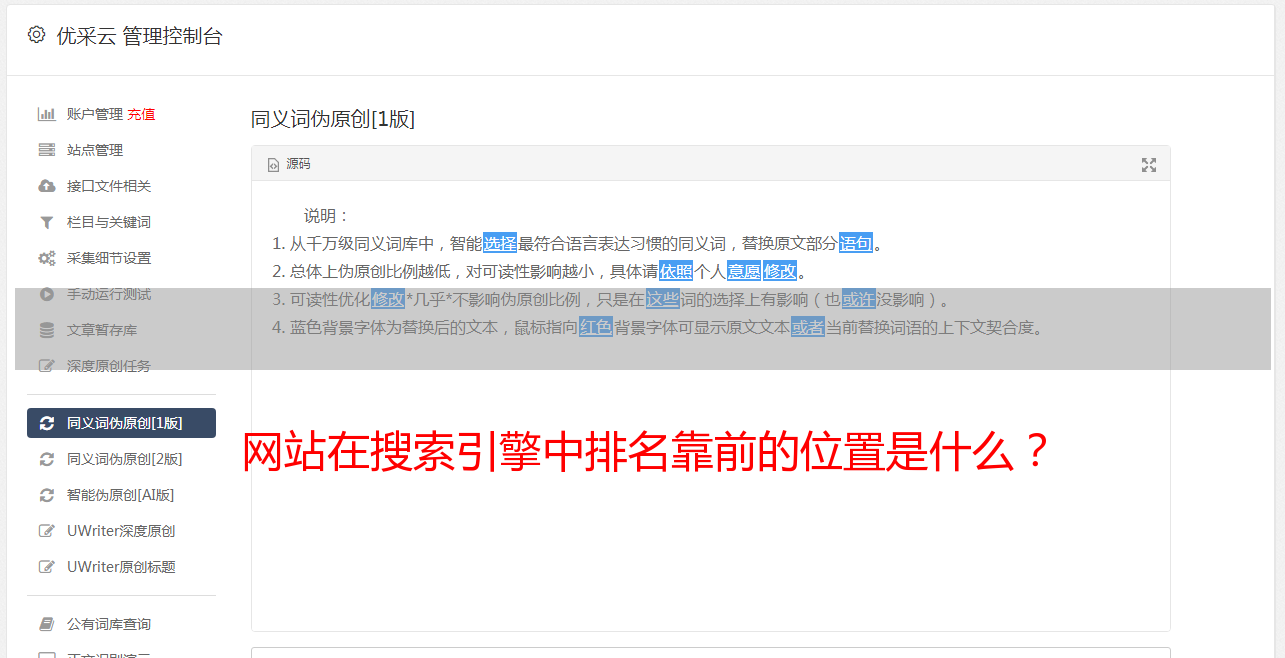The image size is (1285, 658).
Task: Click highlighted word 语句 in first line
Action: (x=856, y=243)
